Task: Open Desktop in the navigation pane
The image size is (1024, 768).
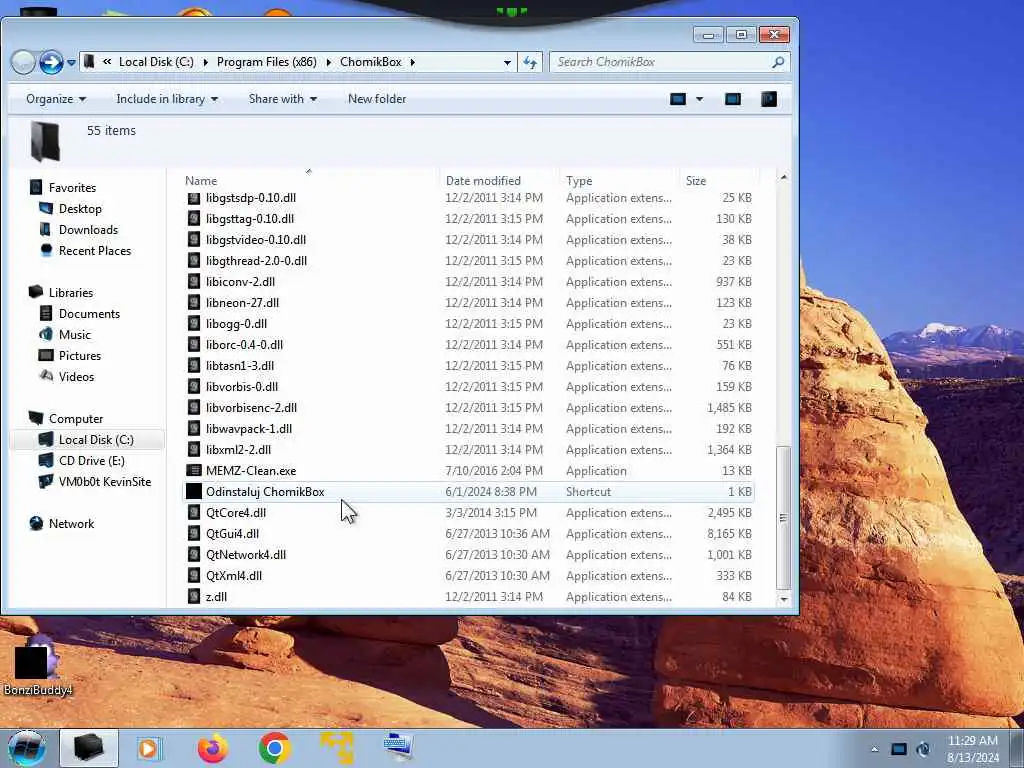Action: 80,209
